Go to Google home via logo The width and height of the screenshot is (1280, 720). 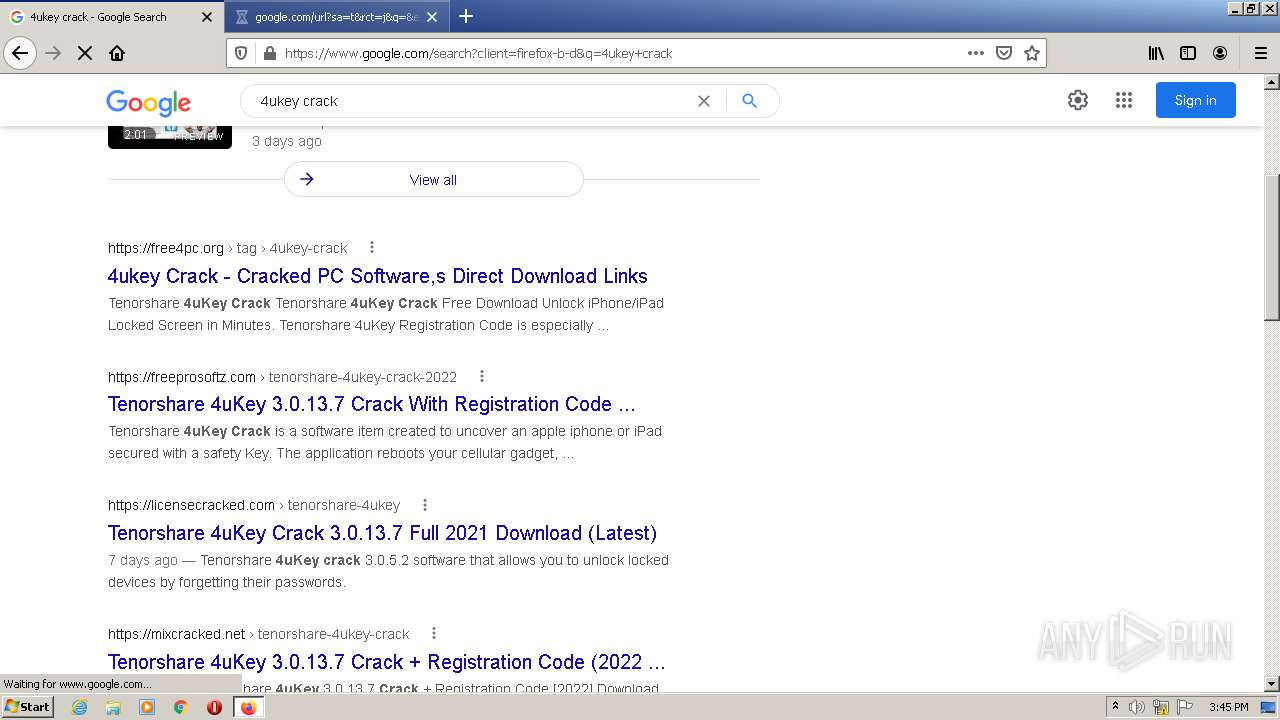coord(148,102)
